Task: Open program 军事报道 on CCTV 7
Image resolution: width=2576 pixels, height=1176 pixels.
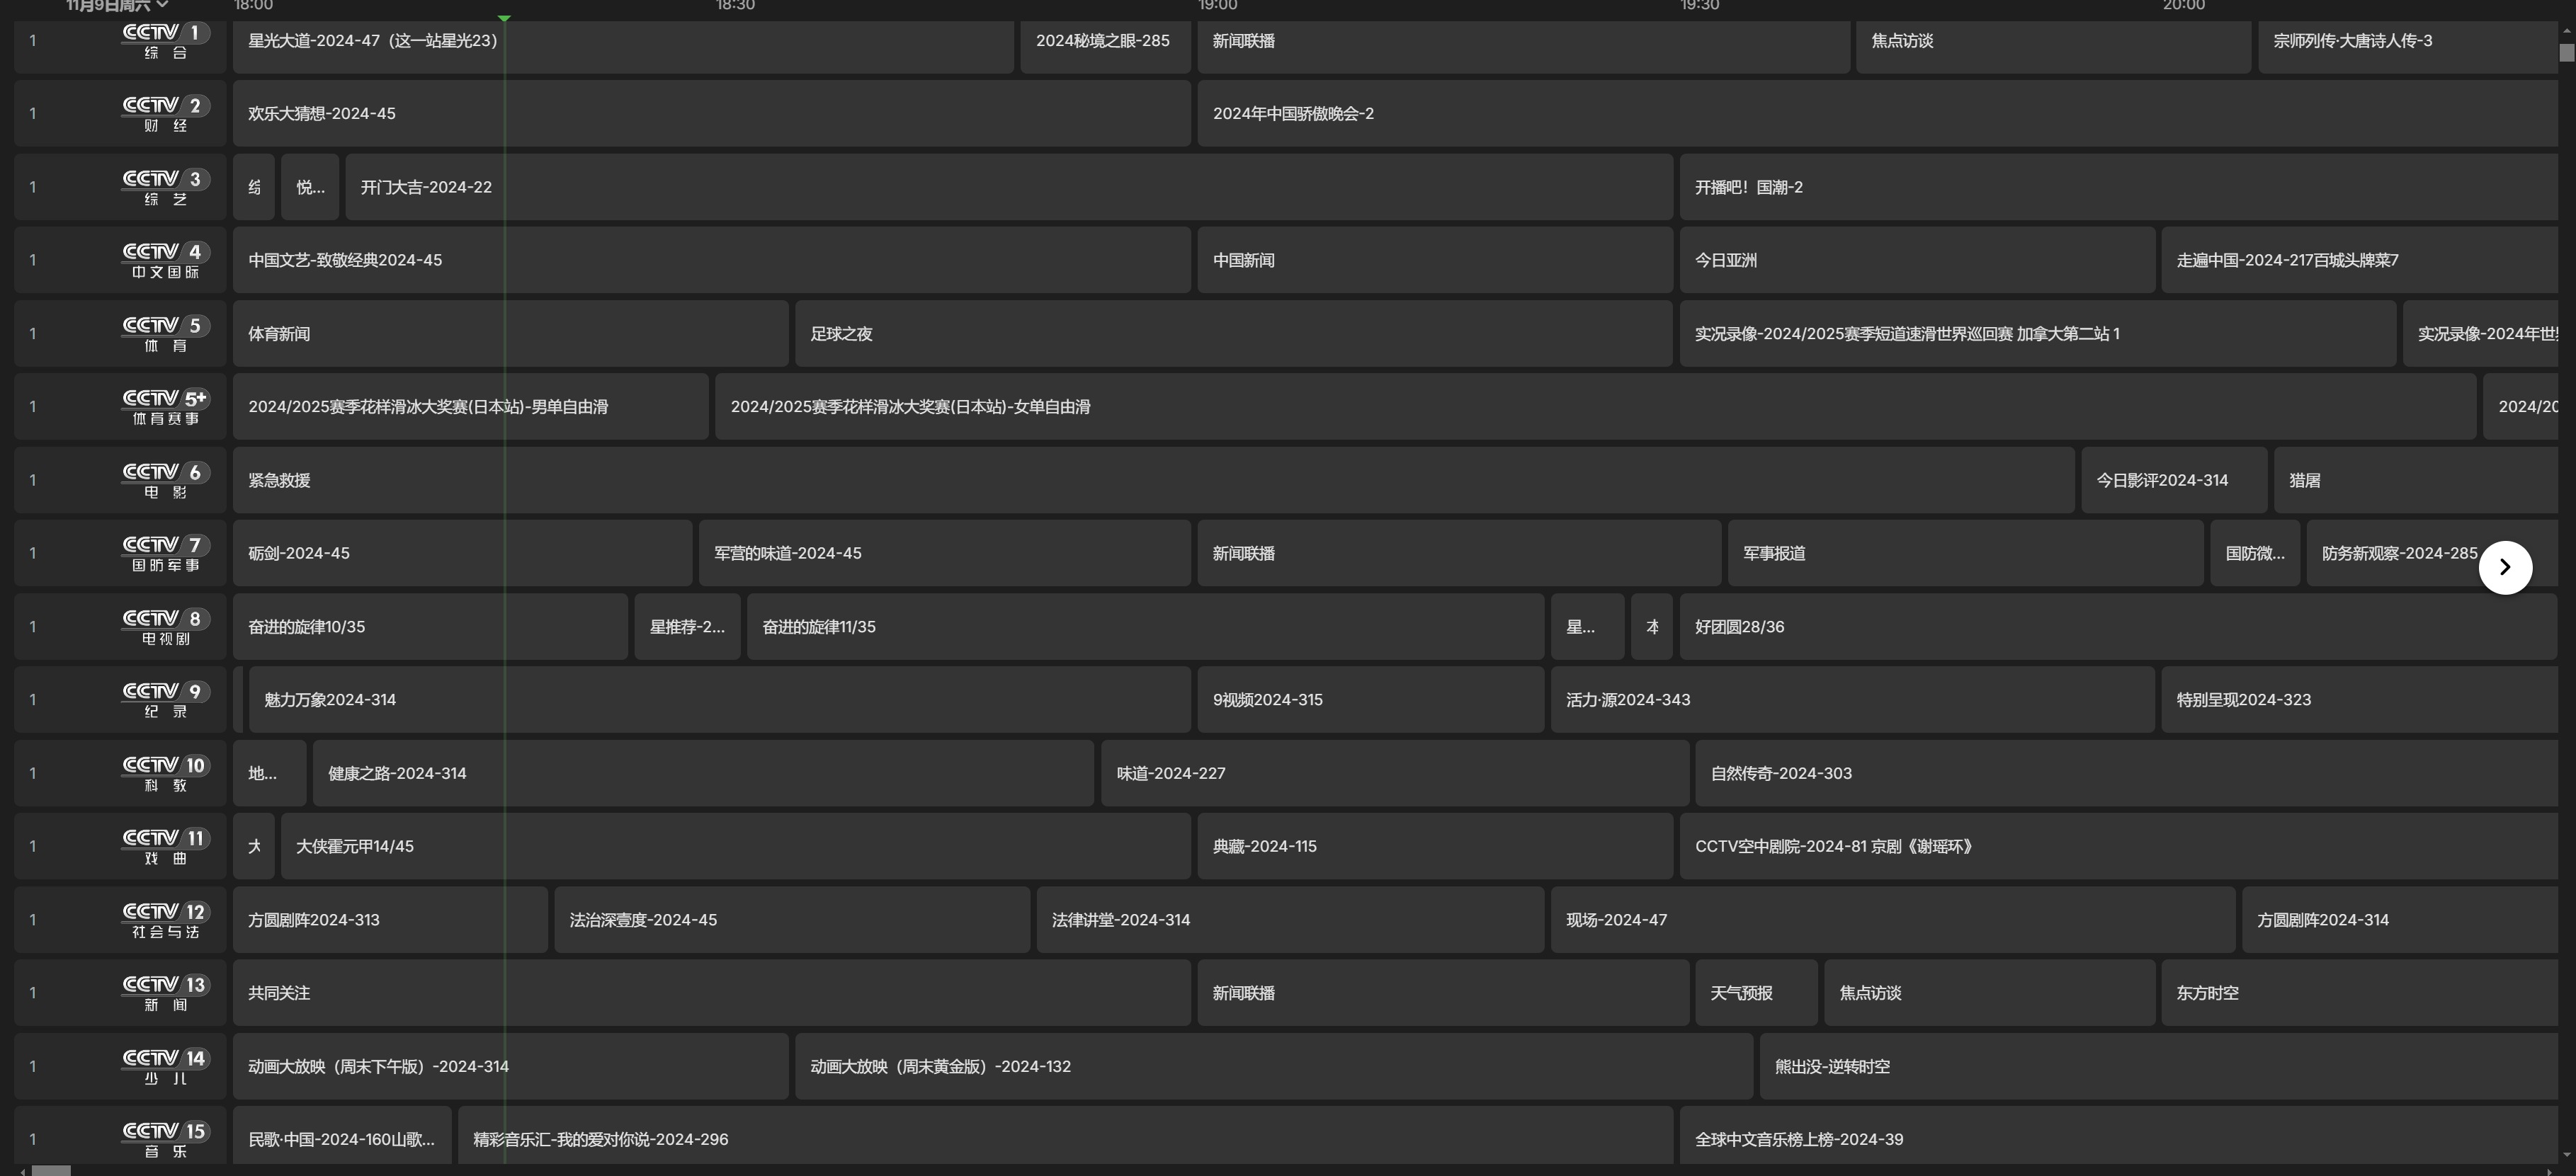Action: (x=1966, y=553)
